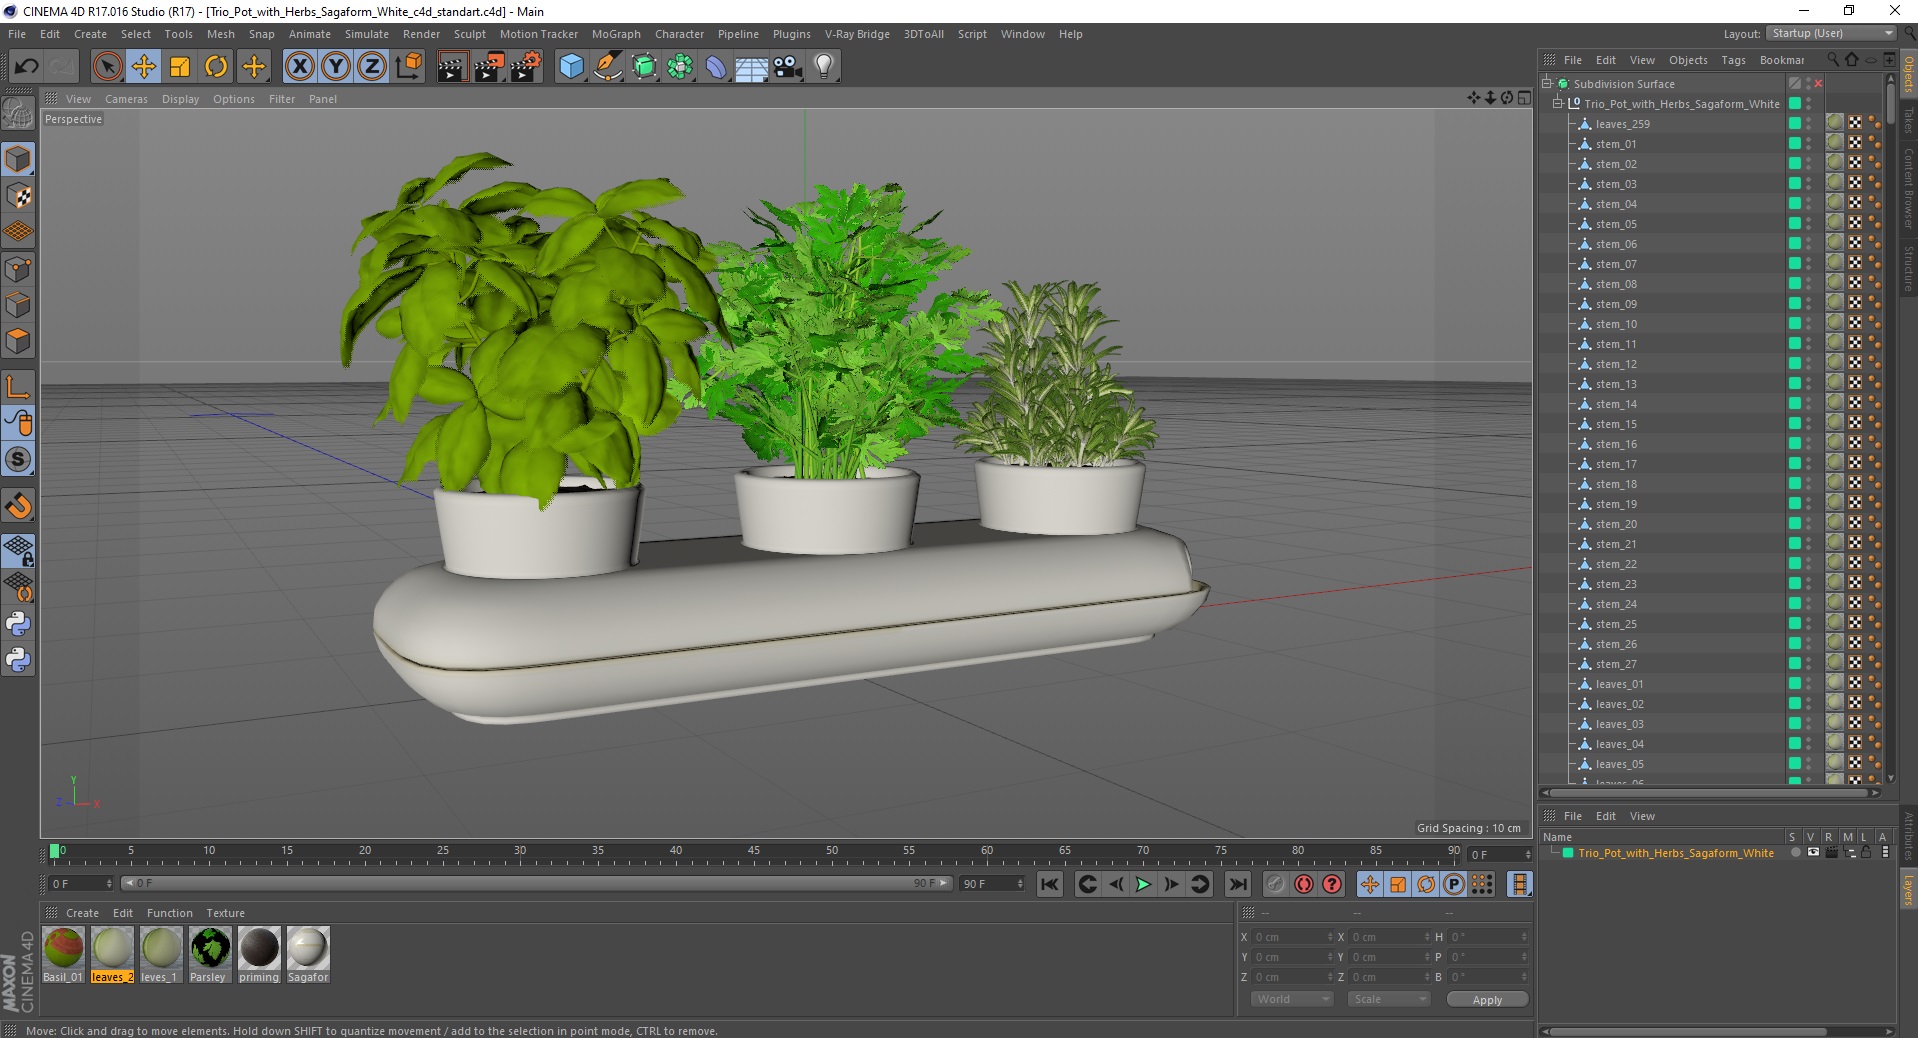The image size is (1918, 1038).
Task: Open the World coordinate dropdown
Action: click(x=1292, y=999)
